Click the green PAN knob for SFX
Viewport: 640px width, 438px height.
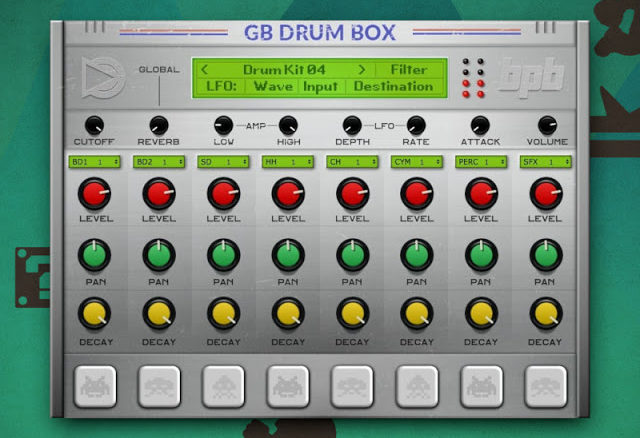pos(546,256)
